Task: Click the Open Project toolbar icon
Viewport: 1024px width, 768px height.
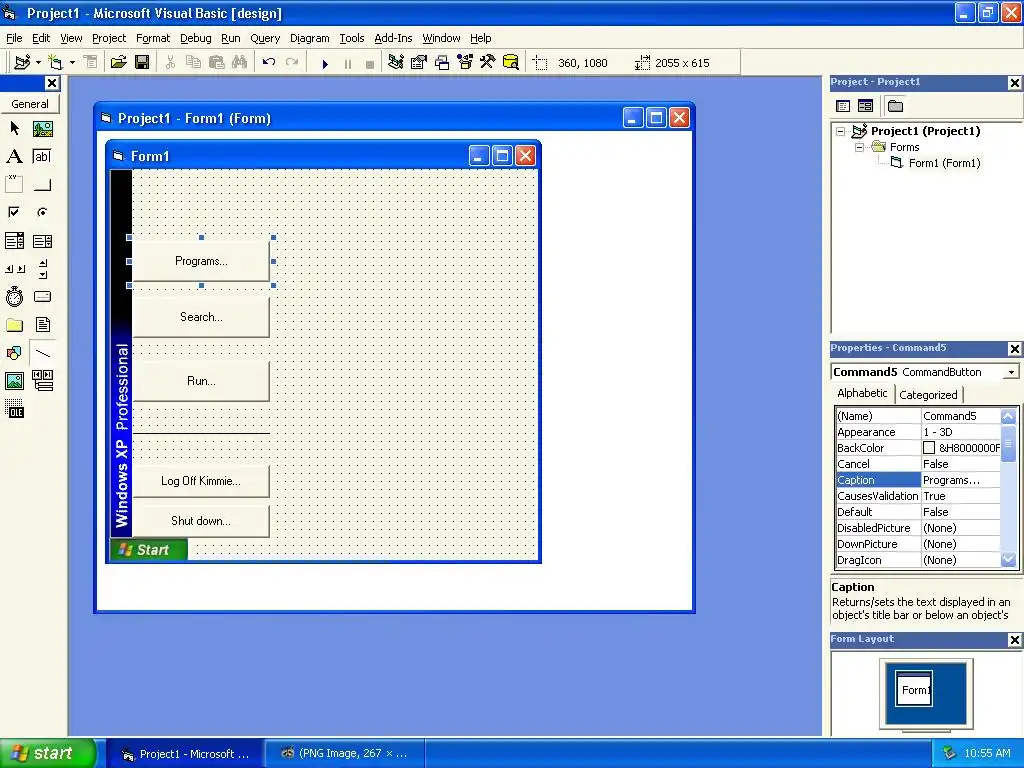Action: [118, 63]
